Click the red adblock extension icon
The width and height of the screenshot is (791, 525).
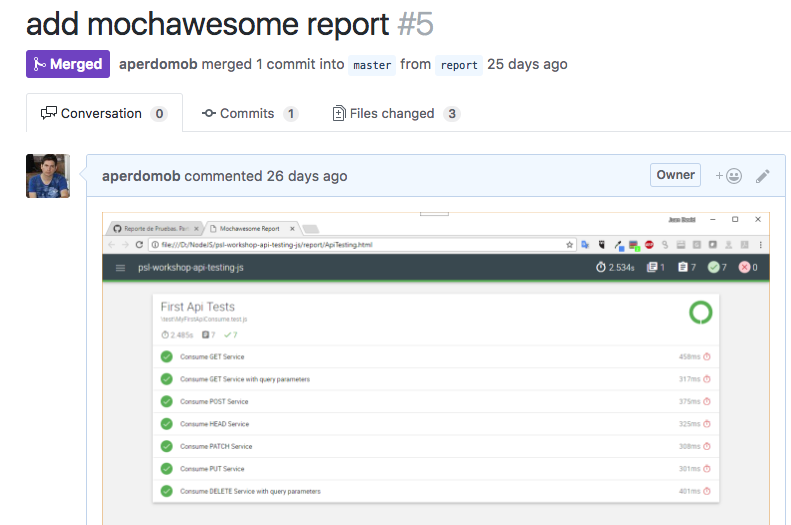pos(649,245)
